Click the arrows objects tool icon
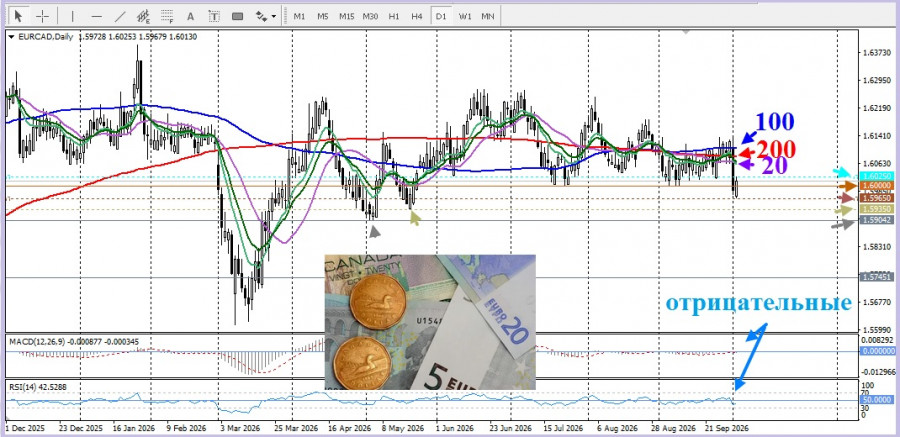This screenshot has height=437, width=900. tap(261, 16)
